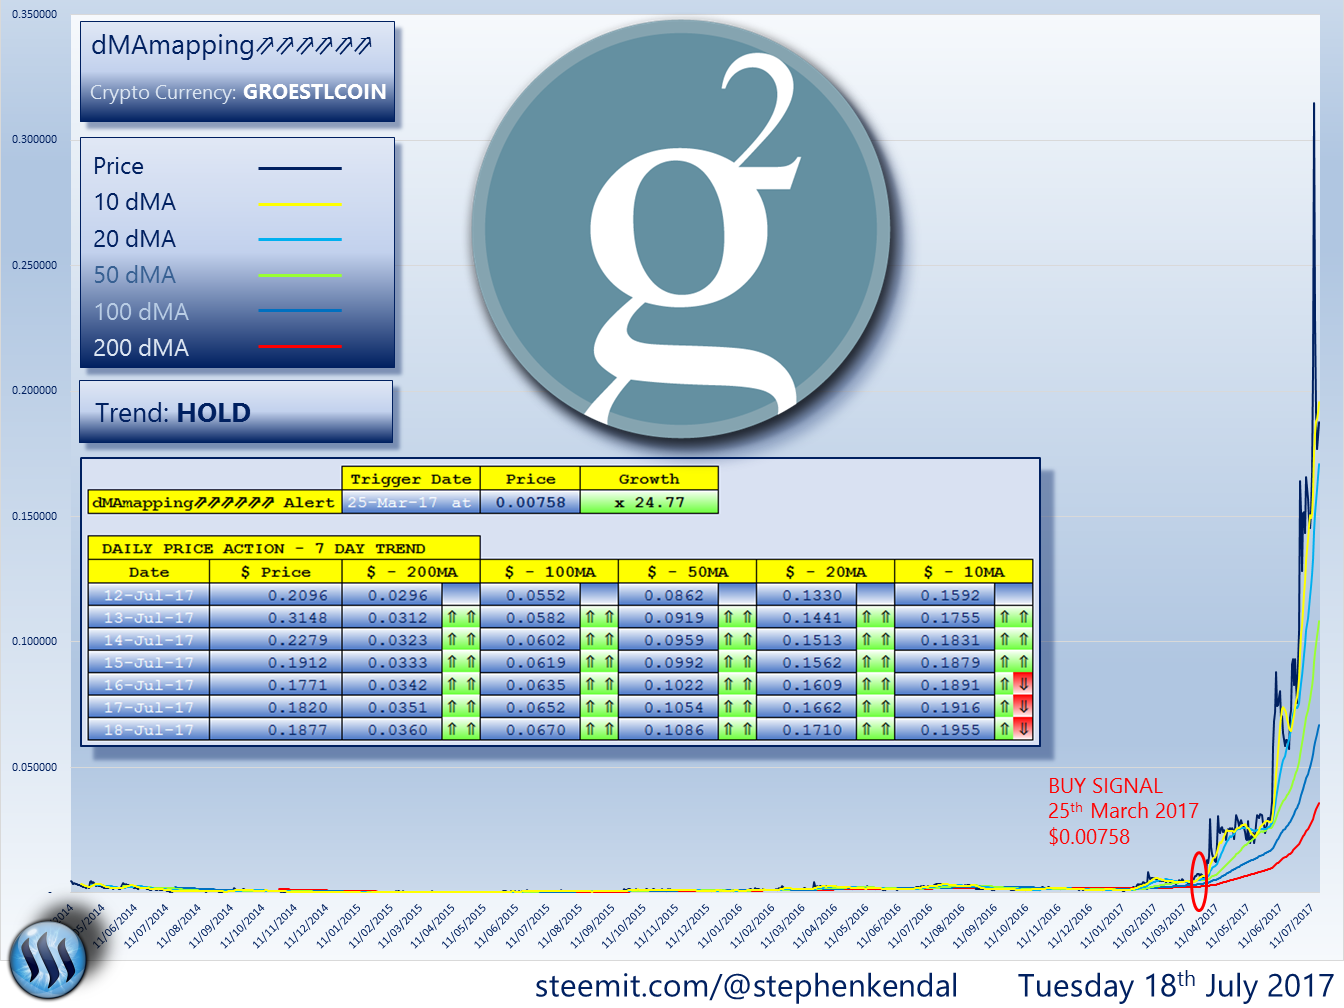Click green arrows beside 0.1086 50MA value

(737, 730)
